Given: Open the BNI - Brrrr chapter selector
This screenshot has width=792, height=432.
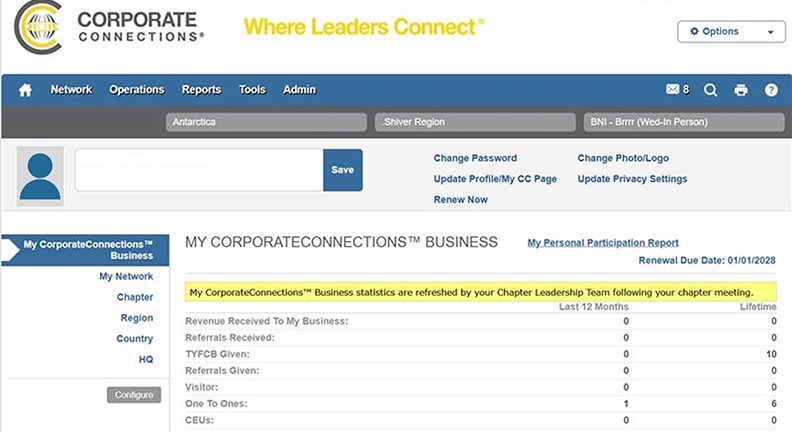Looking at the screenshot, I should coord(684,122).
